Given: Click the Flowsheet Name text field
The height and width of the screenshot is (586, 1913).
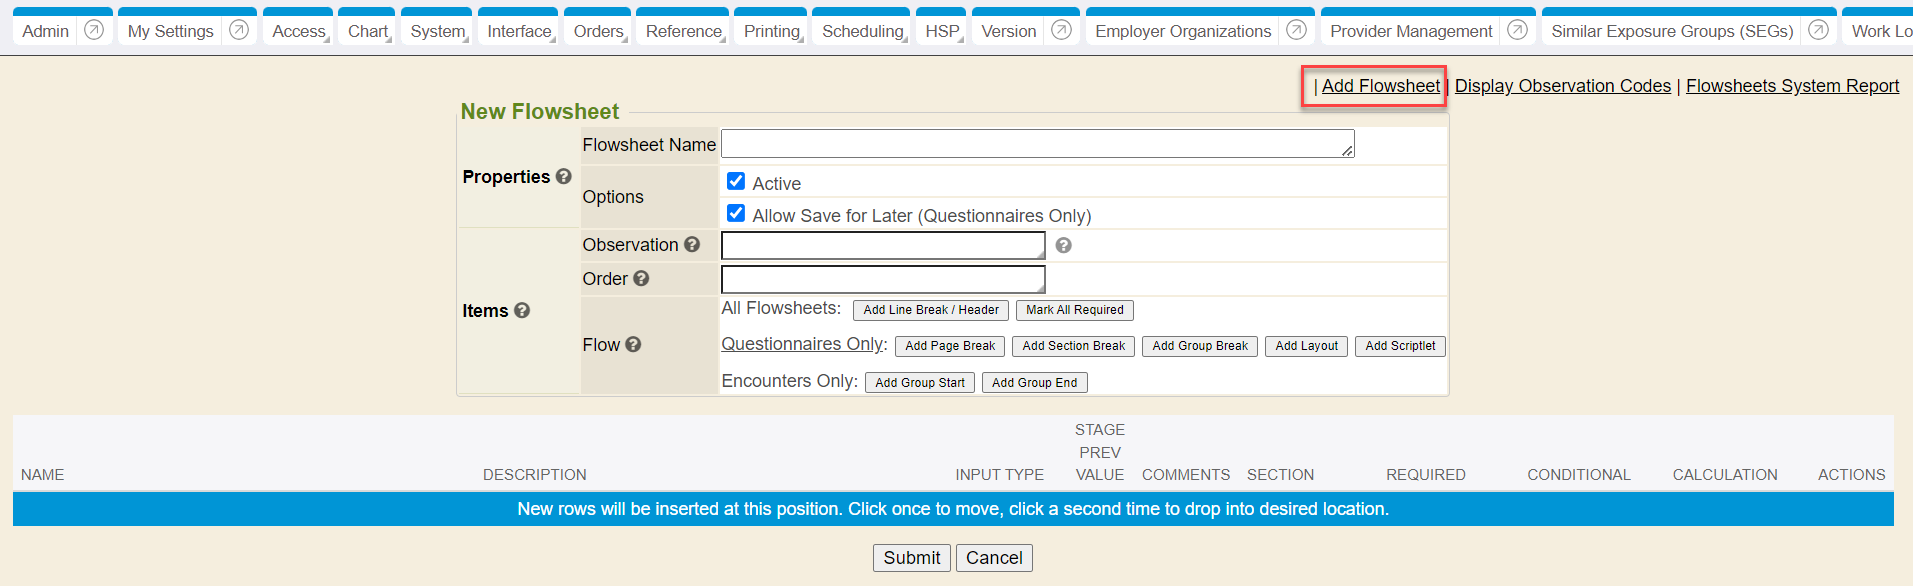Looking at the screenshot, I should 1036,144.
